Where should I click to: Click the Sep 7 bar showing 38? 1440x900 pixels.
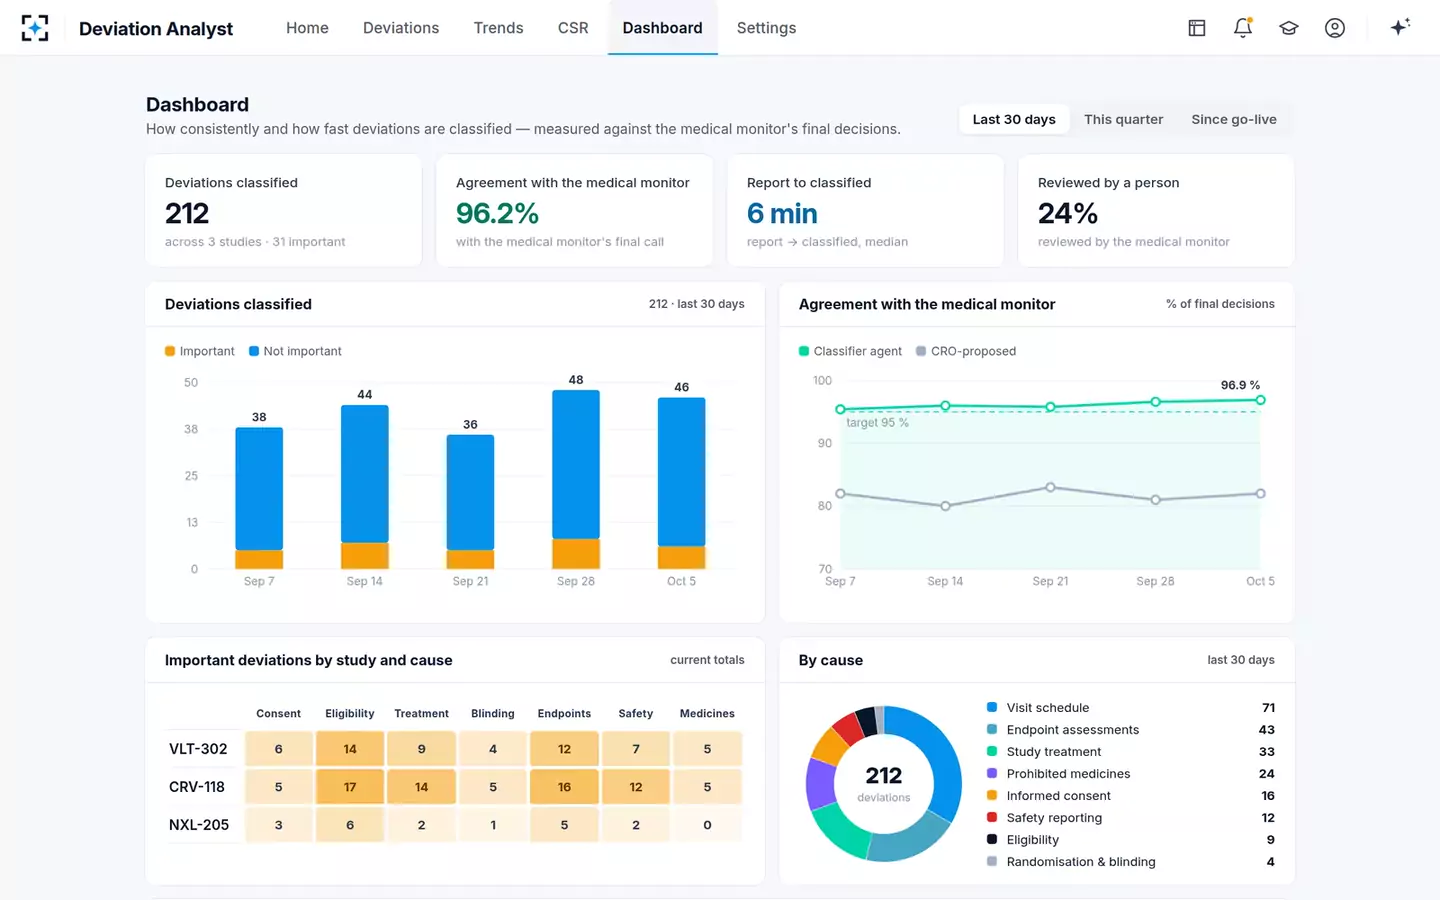coord(259,498)
